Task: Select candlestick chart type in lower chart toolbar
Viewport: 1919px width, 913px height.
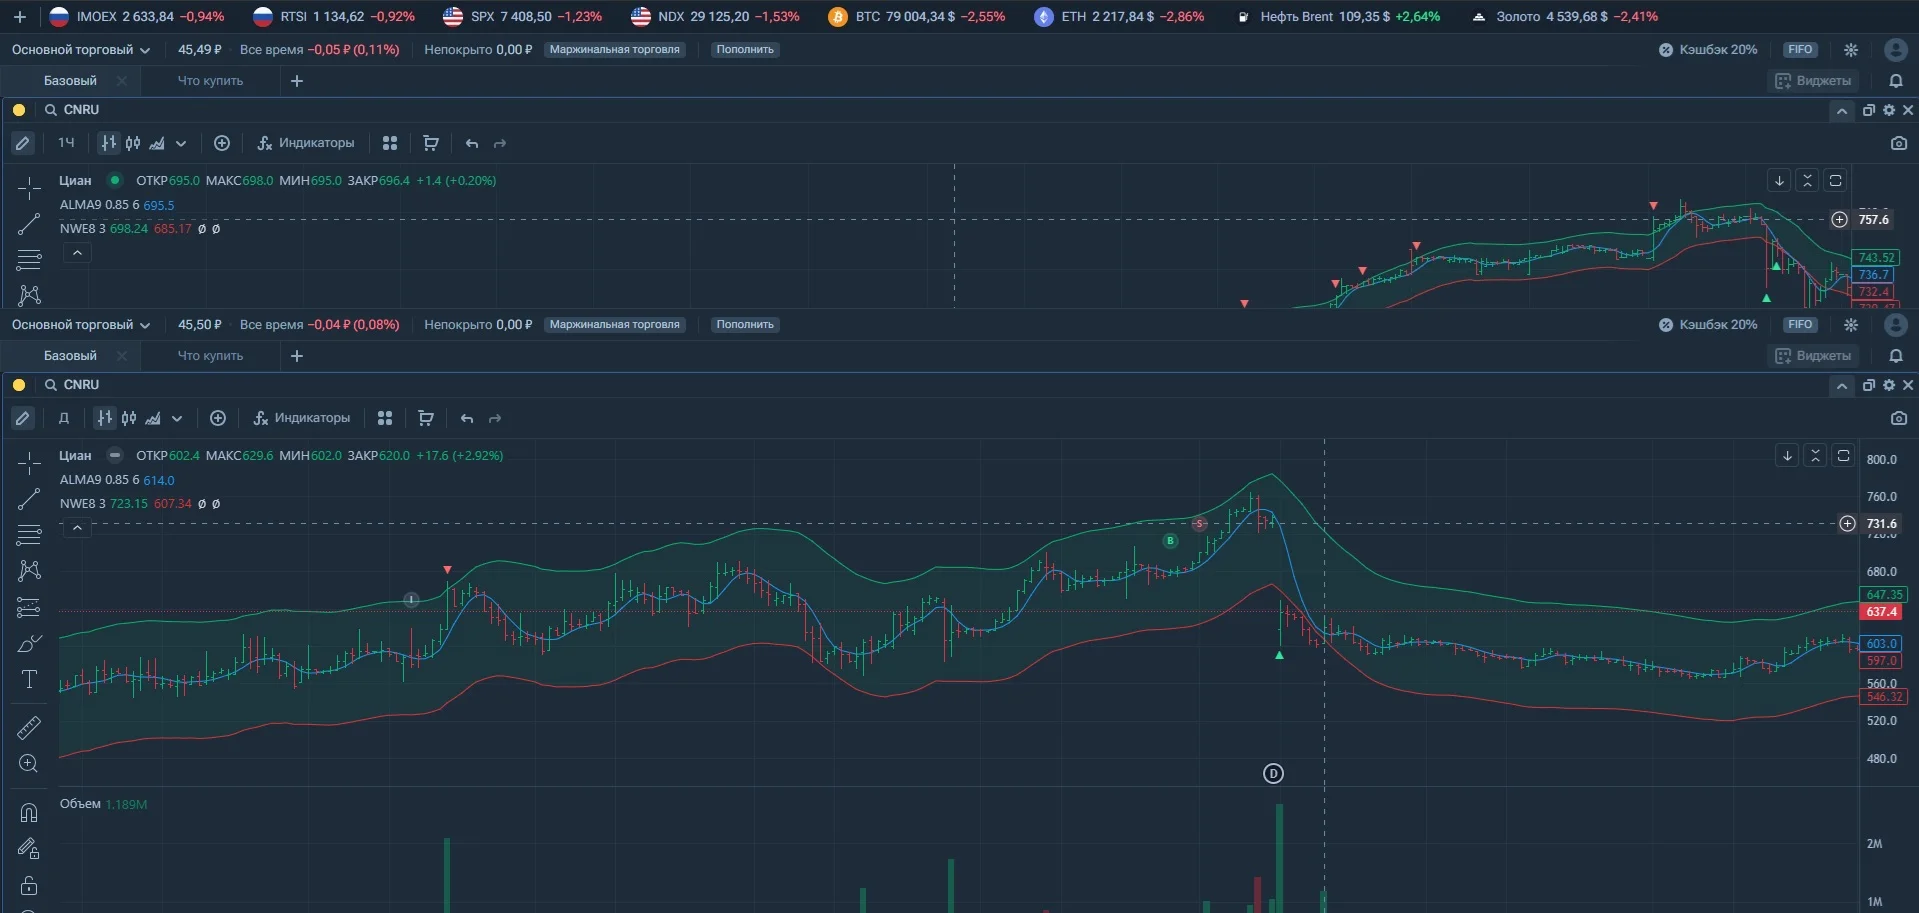Action: pyautogui.click(x=129, y=418)
